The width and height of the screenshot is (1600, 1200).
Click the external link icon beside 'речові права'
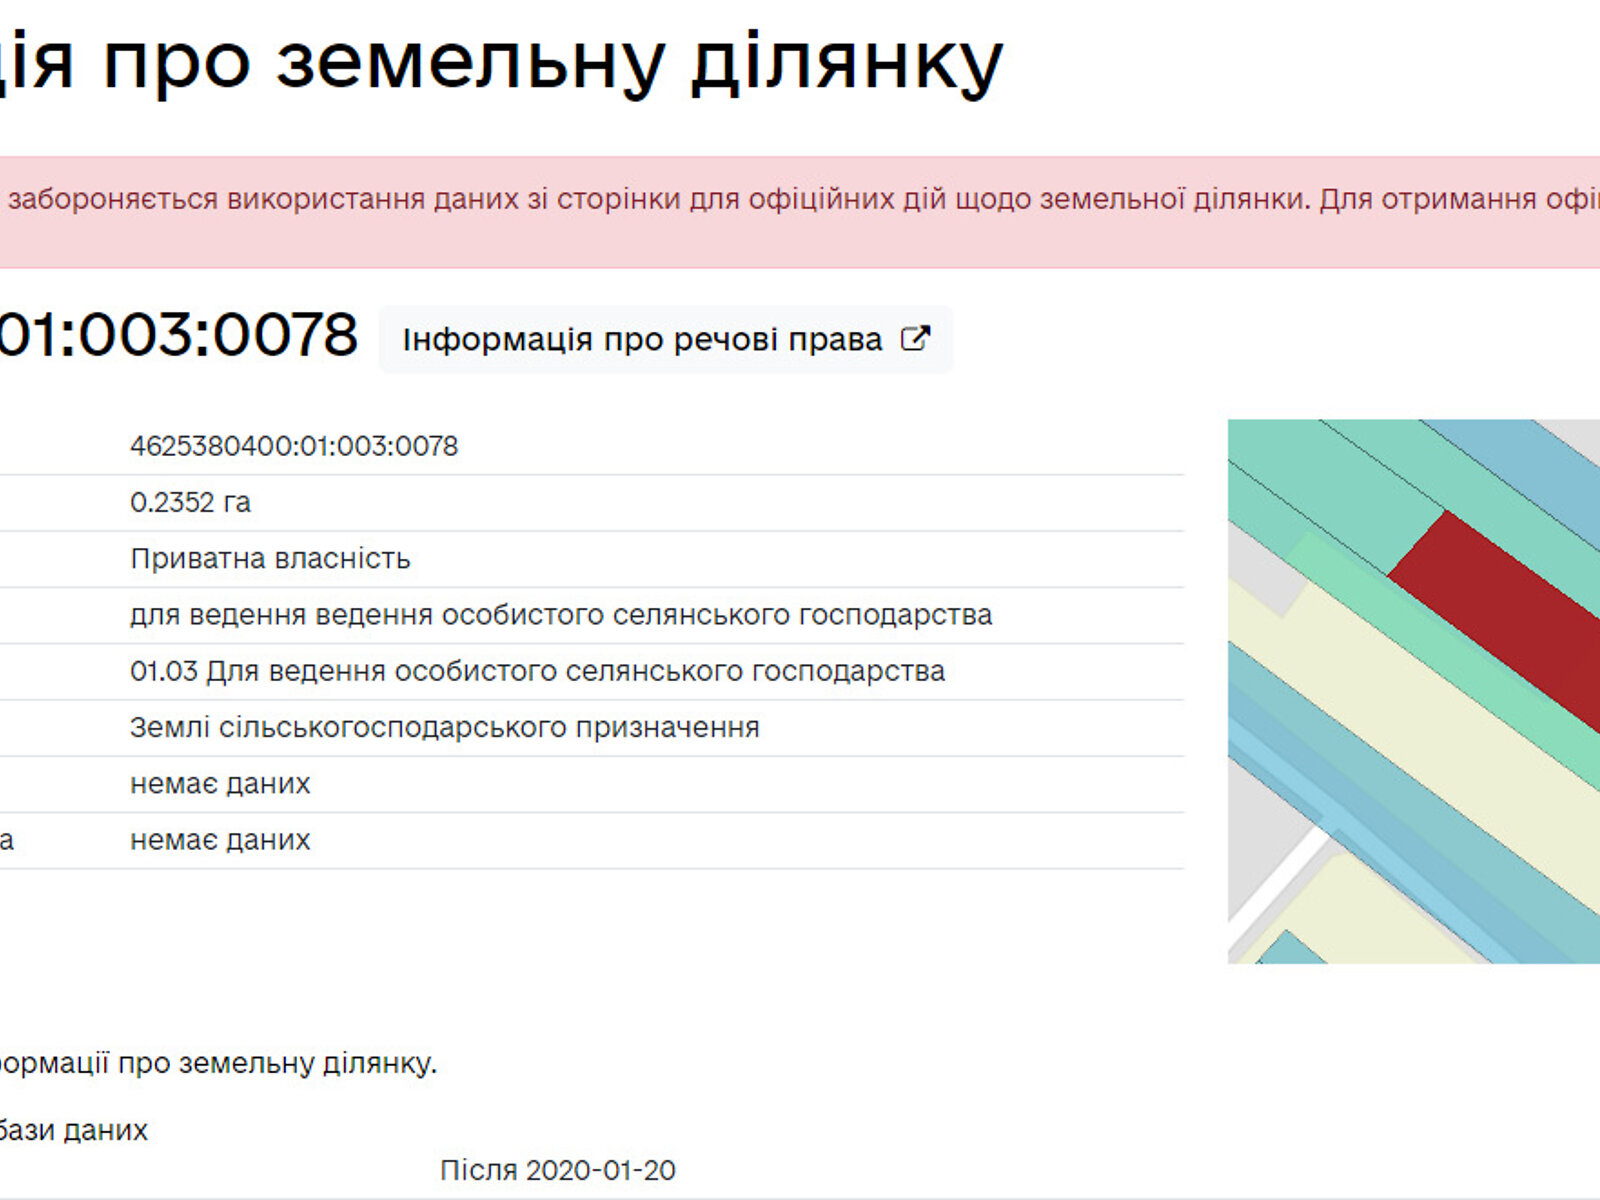(915, 339)
